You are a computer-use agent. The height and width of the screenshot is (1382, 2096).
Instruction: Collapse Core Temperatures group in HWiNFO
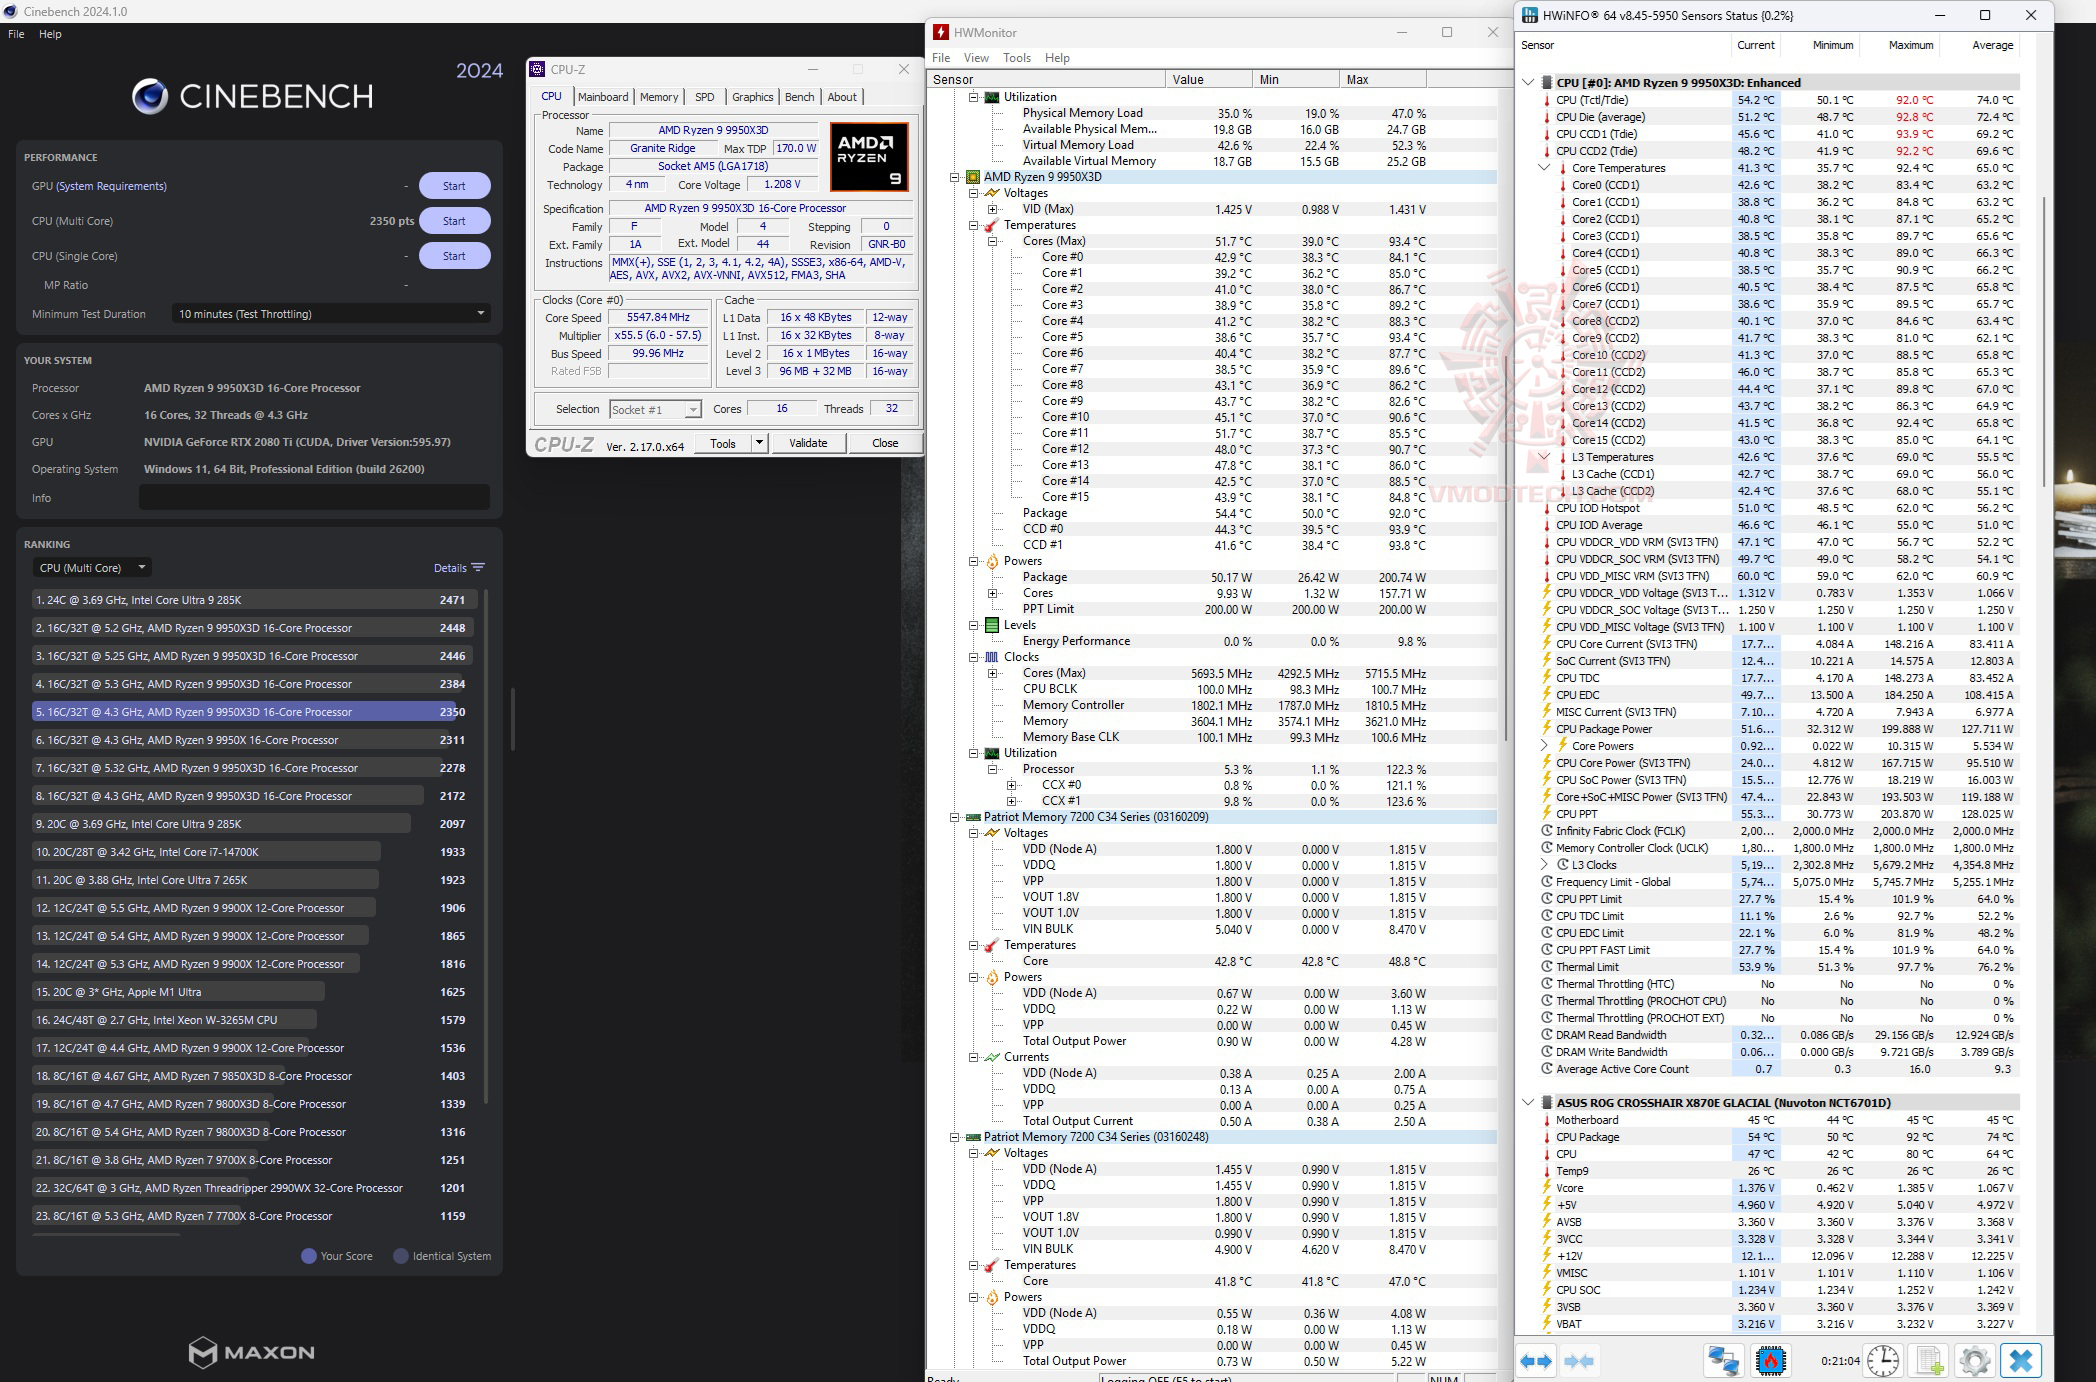click(x=1544, y=168)
